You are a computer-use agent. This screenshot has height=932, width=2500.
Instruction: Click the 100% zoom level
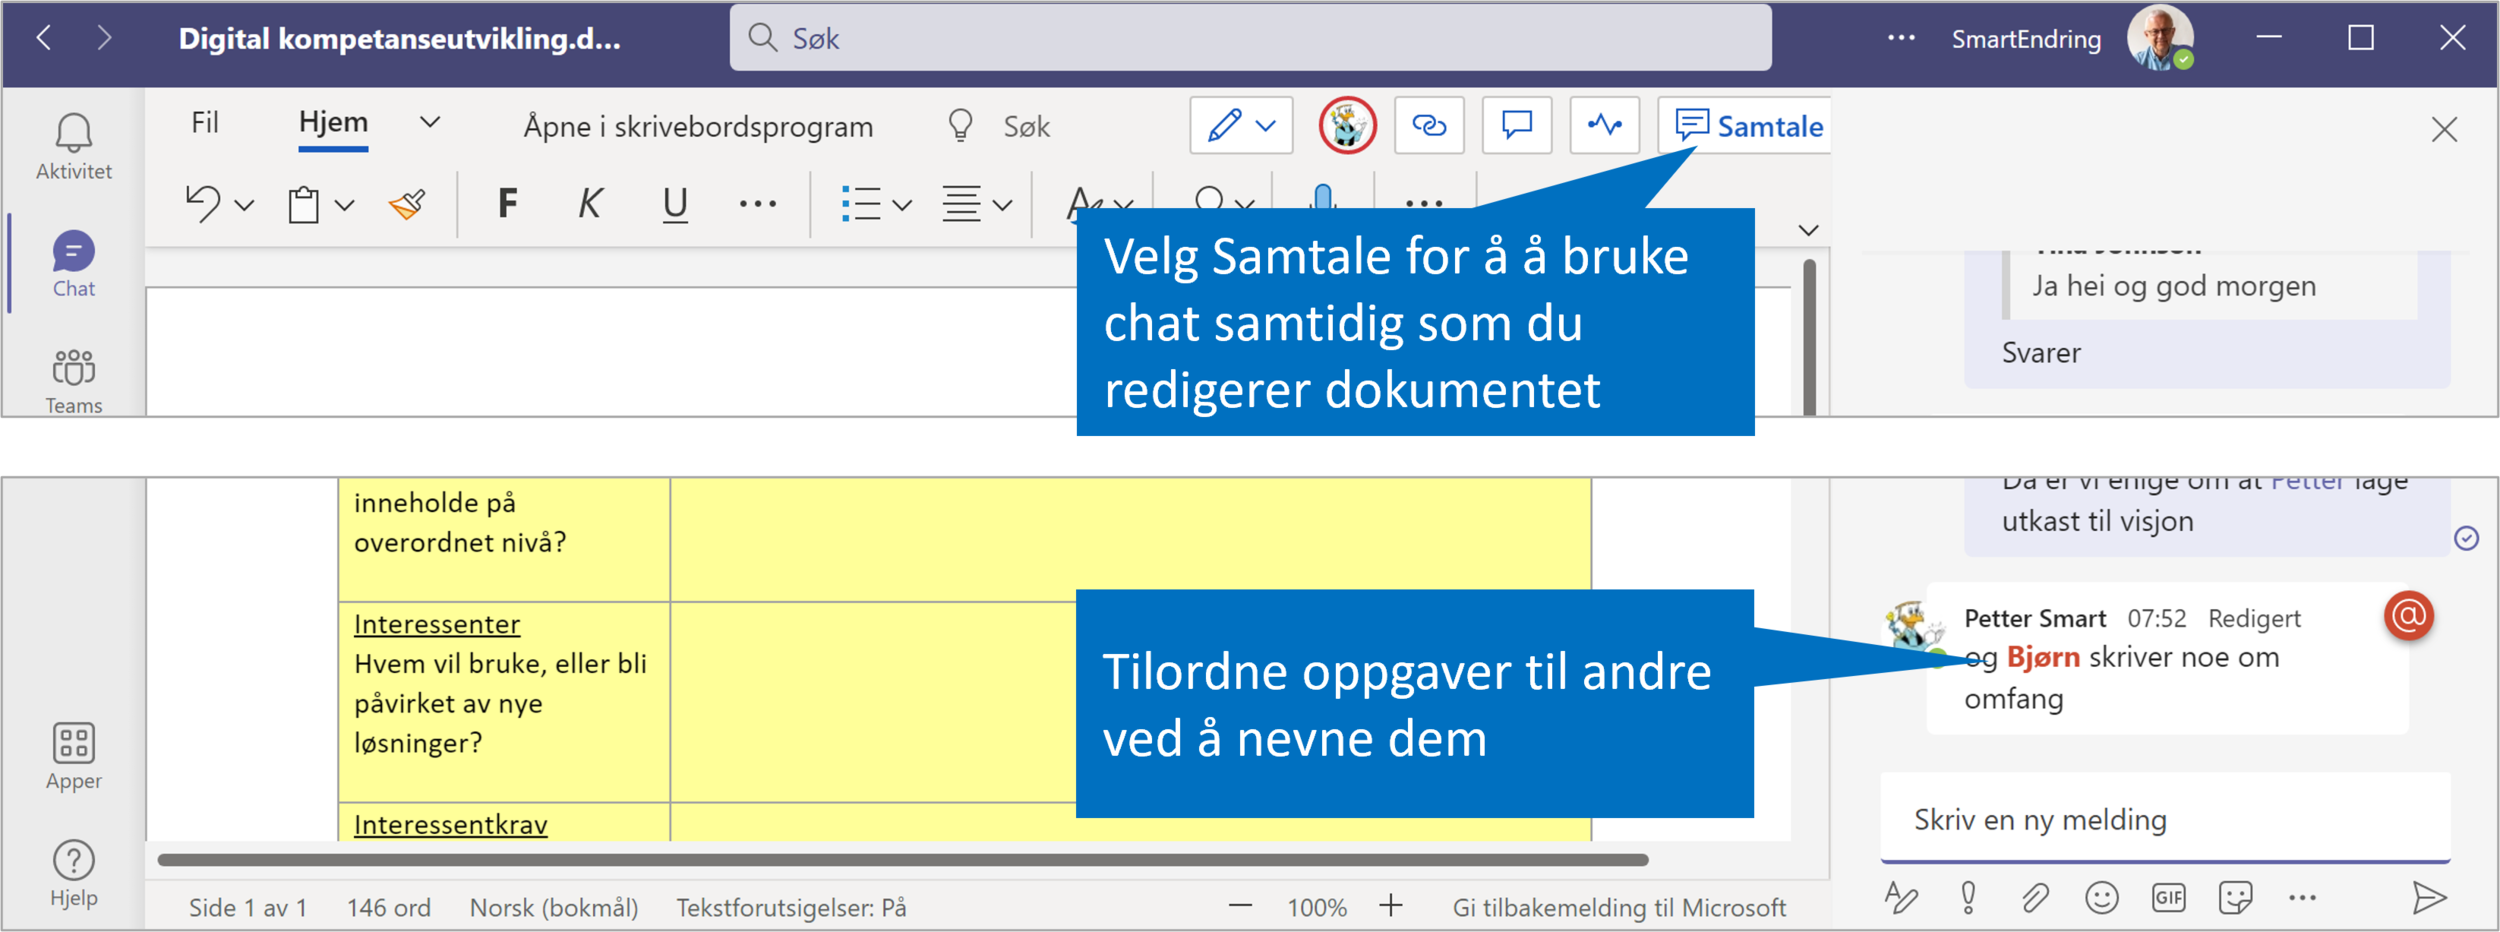tap(1316, 907)
